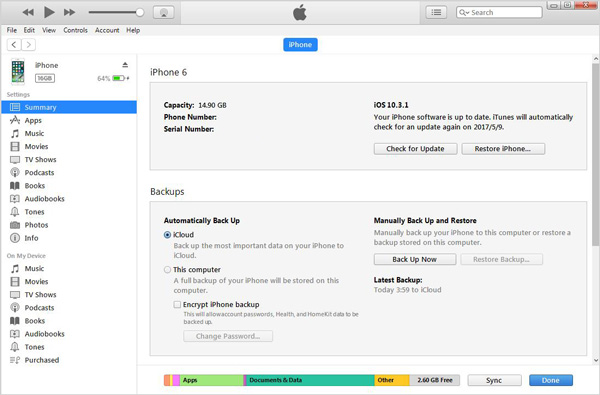Click Music icon under On My Device
The image size is (600, 395).
[x=15, y=269]
